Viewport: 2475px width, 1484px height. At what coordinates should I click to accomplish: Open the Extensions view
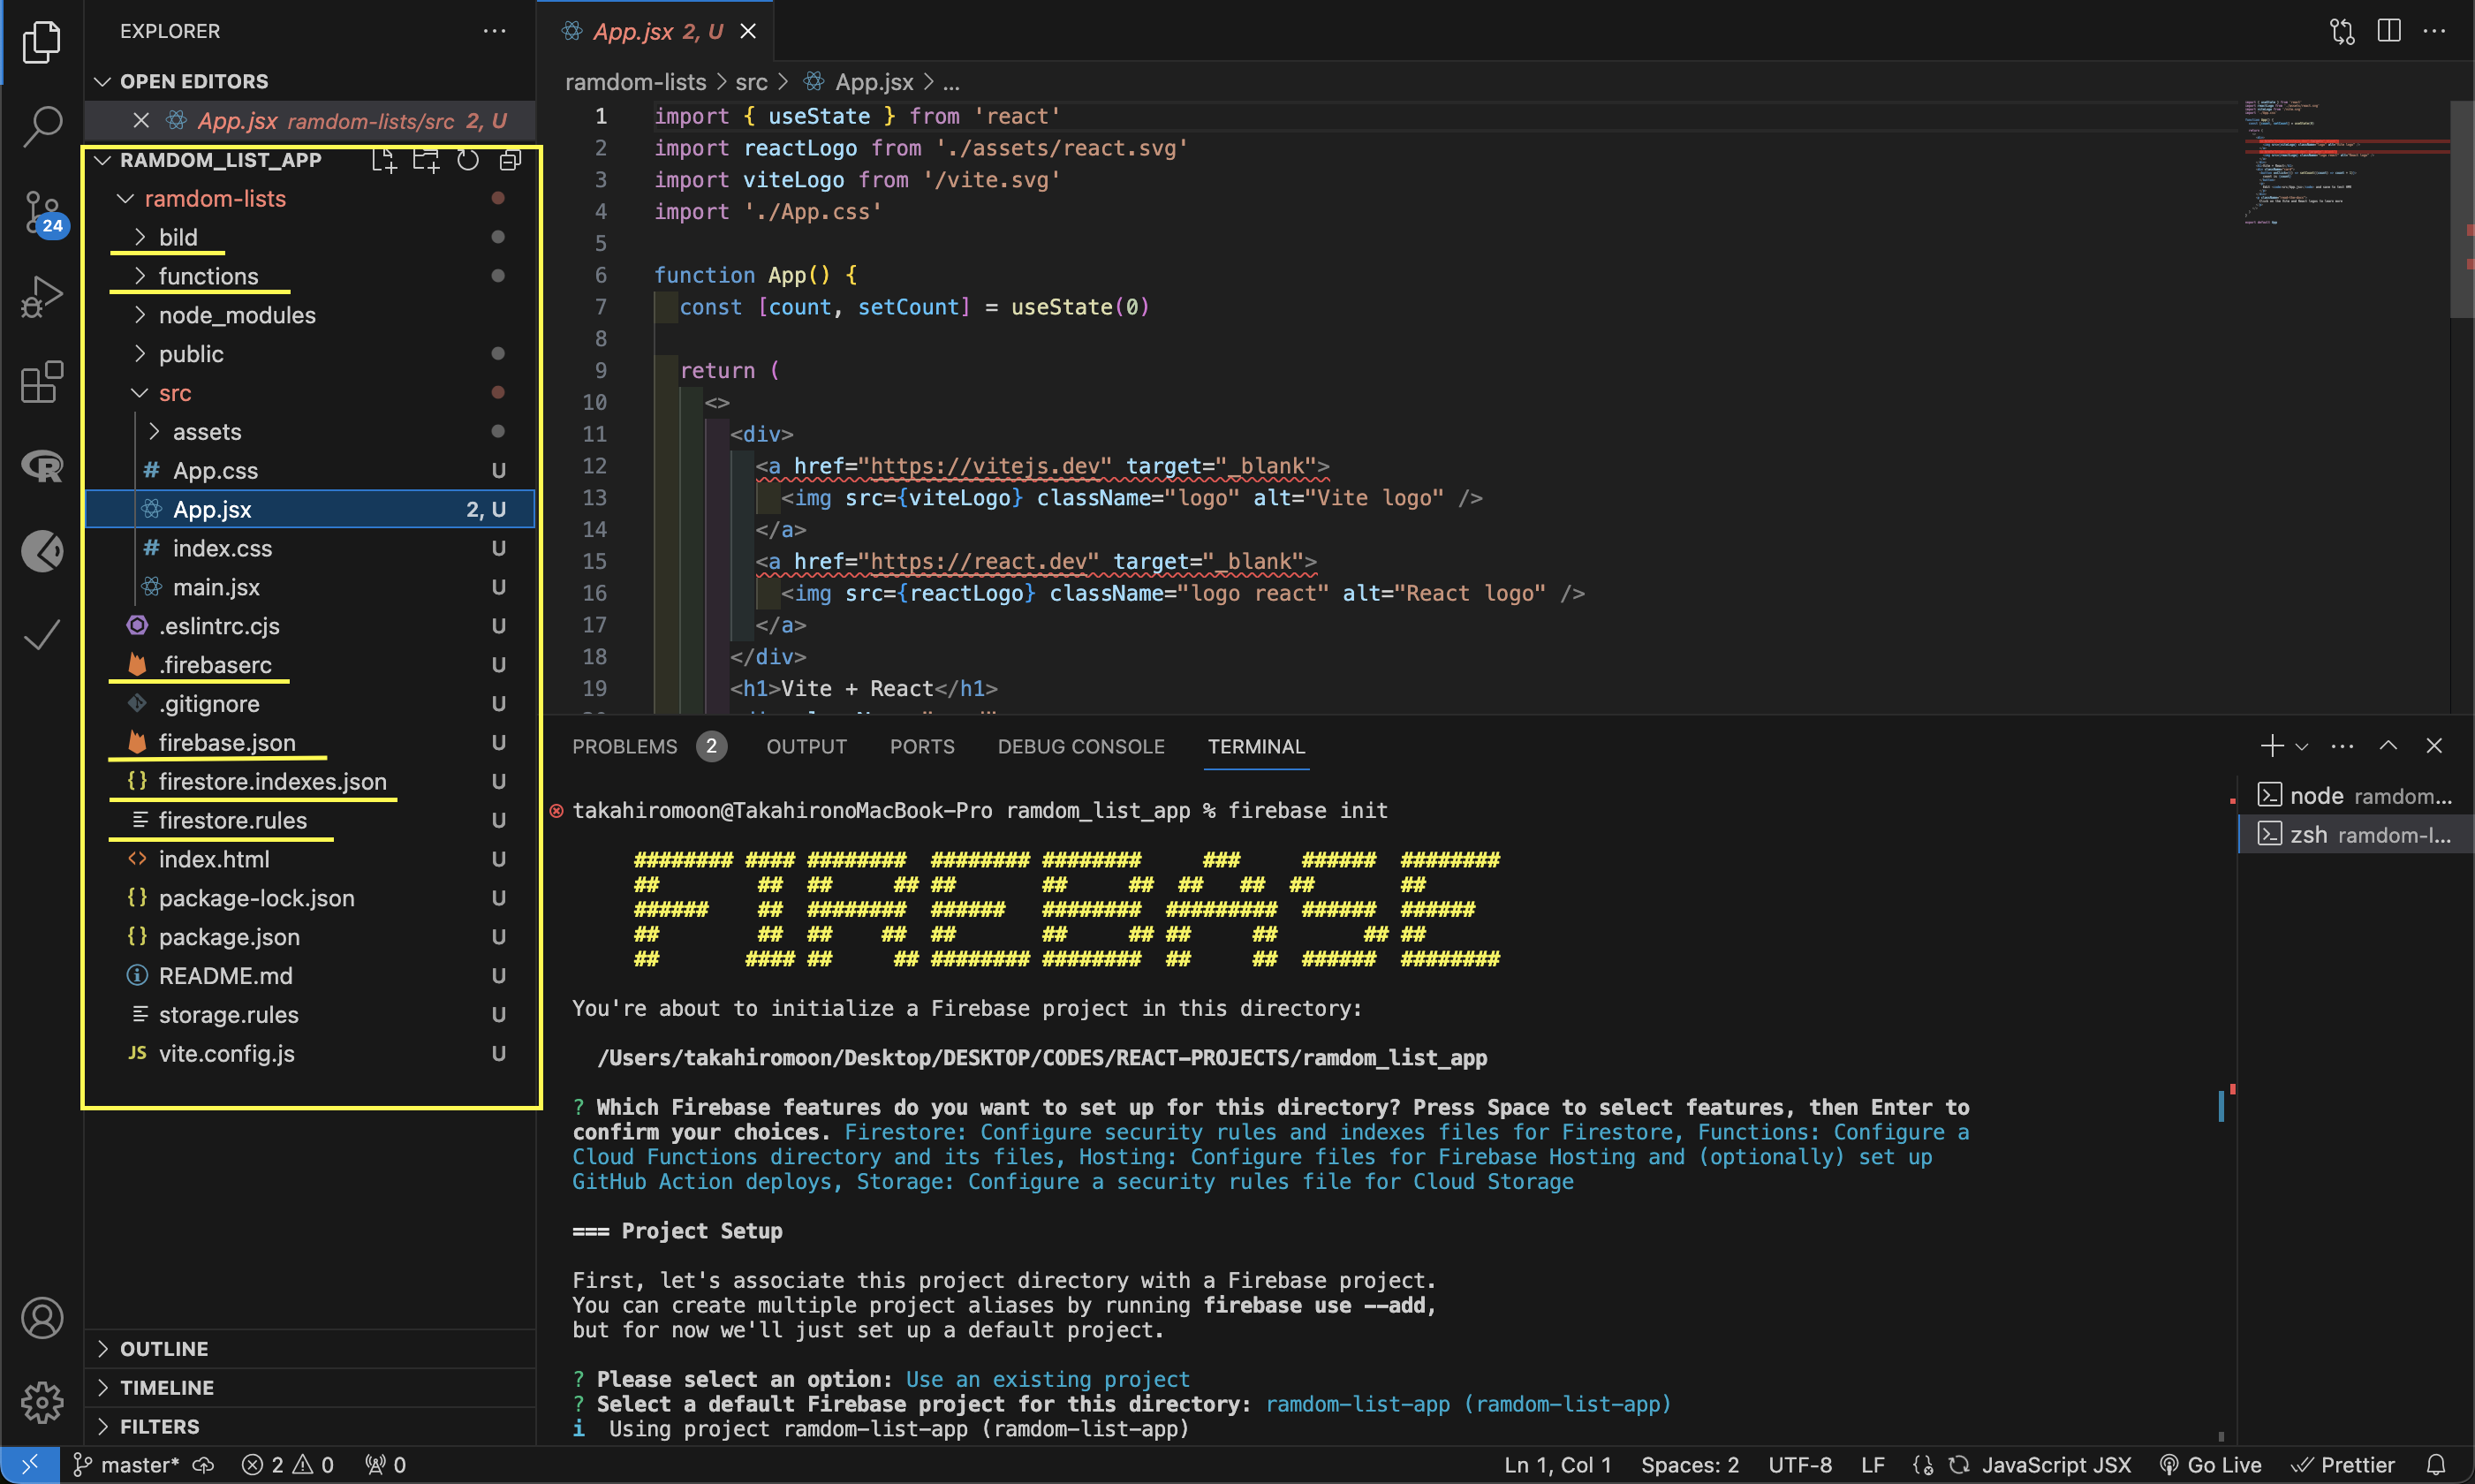pyautogui.click(x=41, y=382)
